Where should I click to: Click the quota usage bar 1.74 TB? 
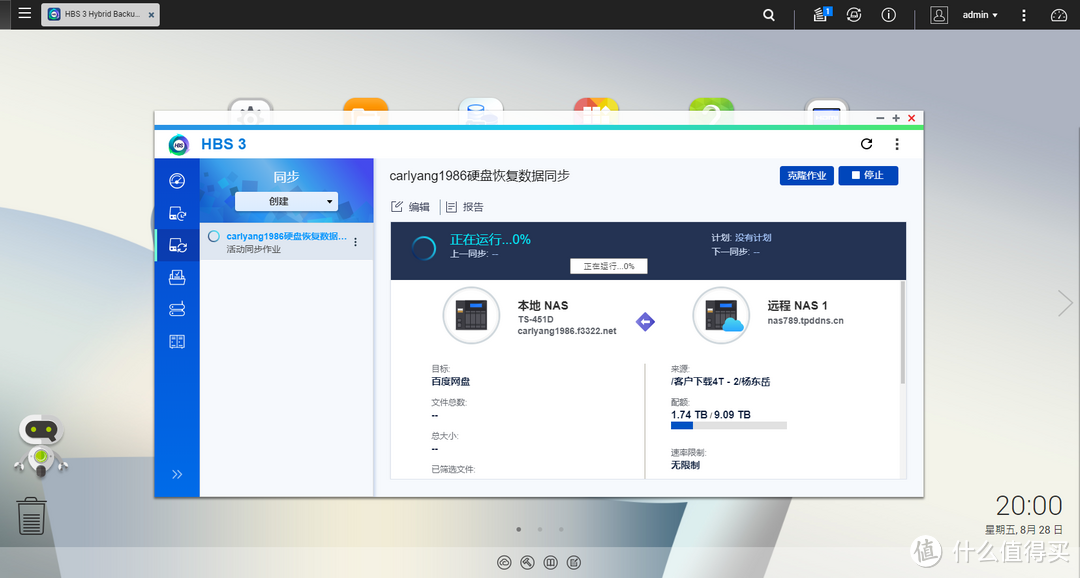point(729,426)
